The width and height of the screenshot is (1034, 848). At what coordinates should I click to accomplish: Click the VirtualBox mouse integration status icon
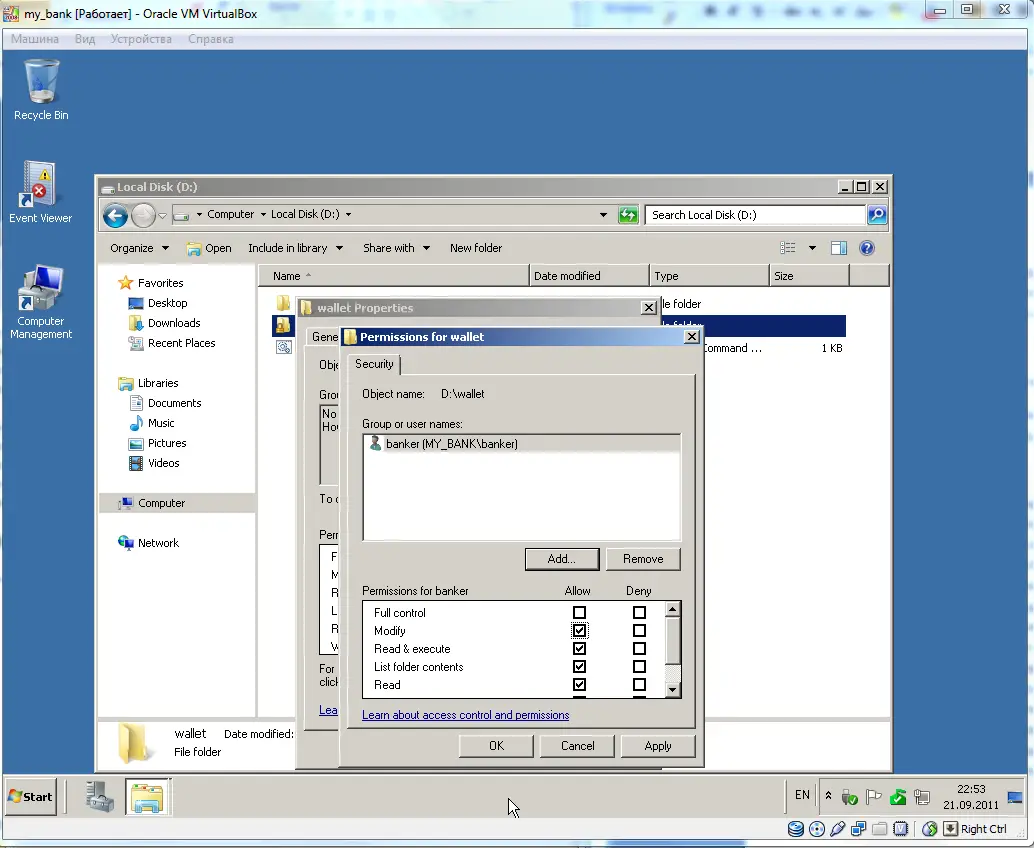[x=929, y=829]
